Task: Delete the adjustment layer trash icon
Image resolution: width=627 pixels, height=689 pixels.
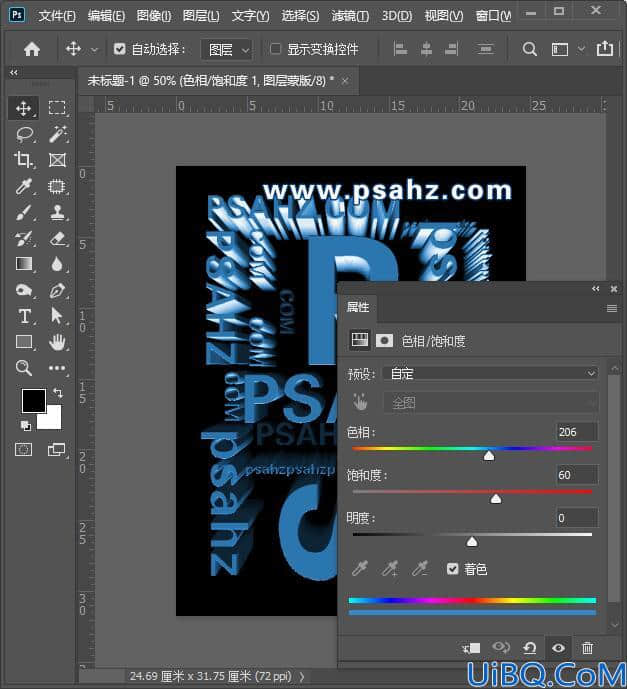Action: (x=587, y=648)
